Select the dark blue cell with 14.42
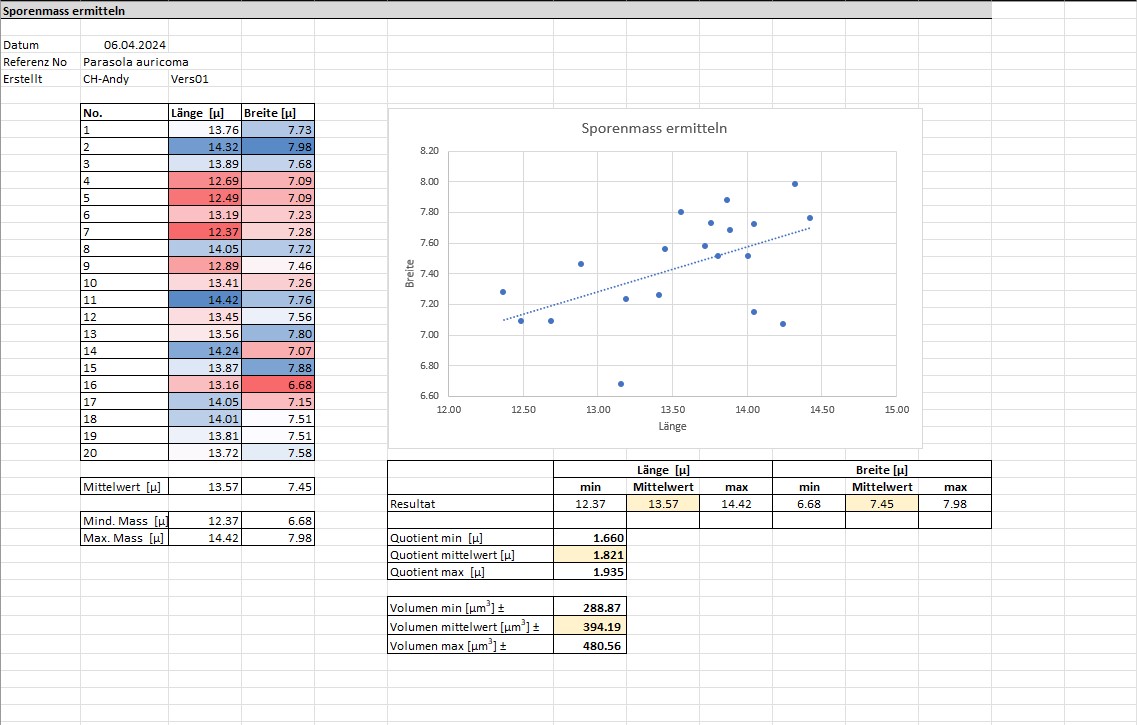1137x725 pixels. click(x=205, y=299)
